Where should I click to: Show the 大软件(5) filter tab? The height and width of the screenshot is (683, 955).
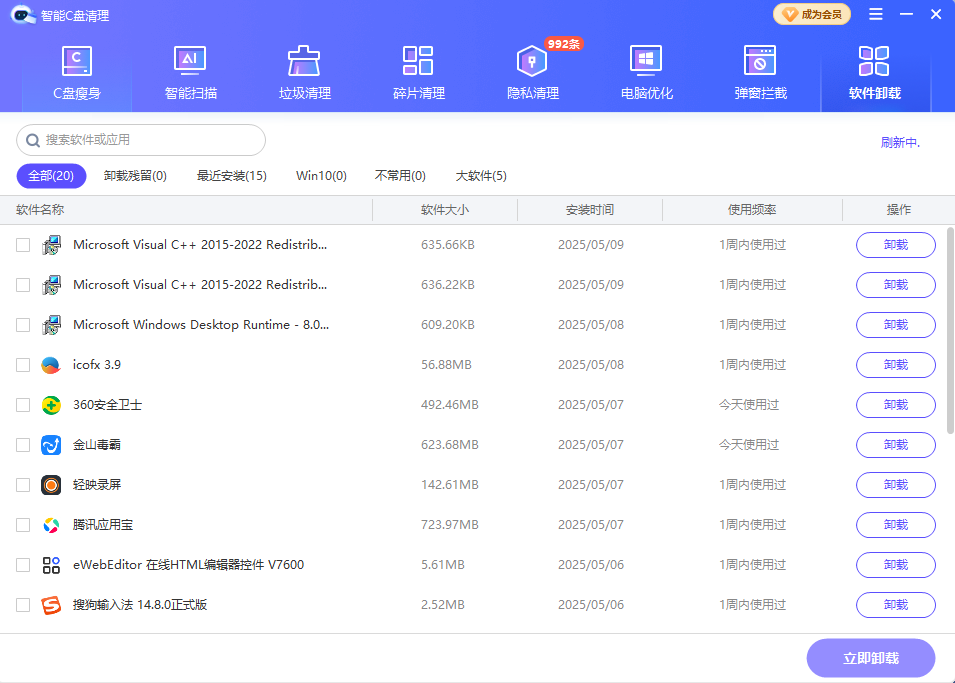coord(481,176)
